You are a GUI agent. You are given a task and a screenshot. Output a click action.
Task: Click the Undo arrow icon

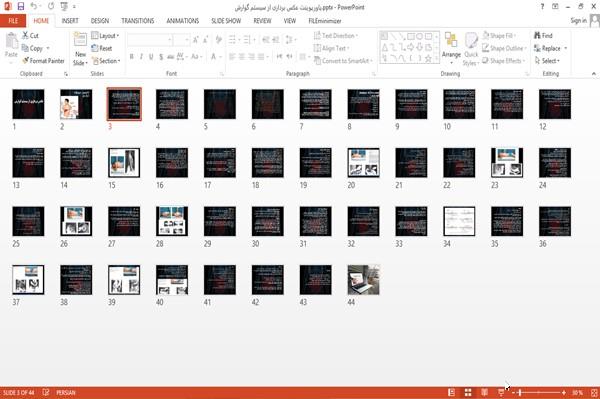tap(34, 6)
